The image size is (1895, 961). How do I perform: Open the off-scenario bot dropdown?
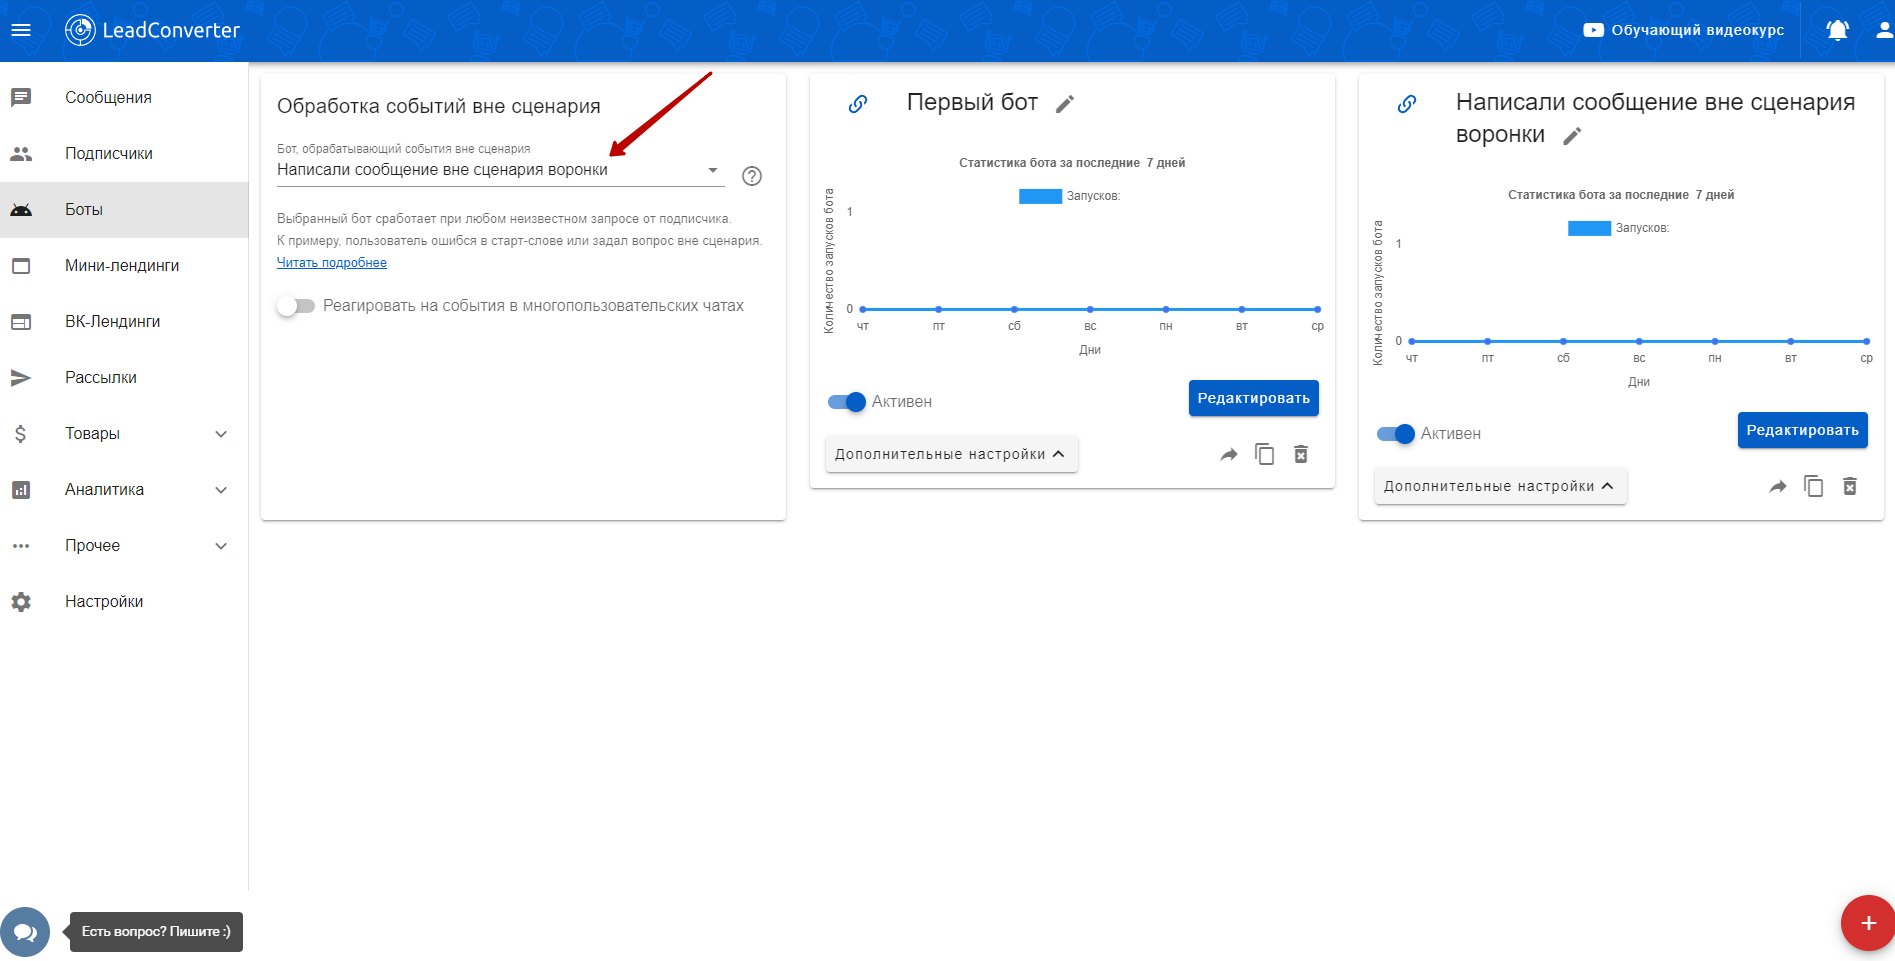499,170
